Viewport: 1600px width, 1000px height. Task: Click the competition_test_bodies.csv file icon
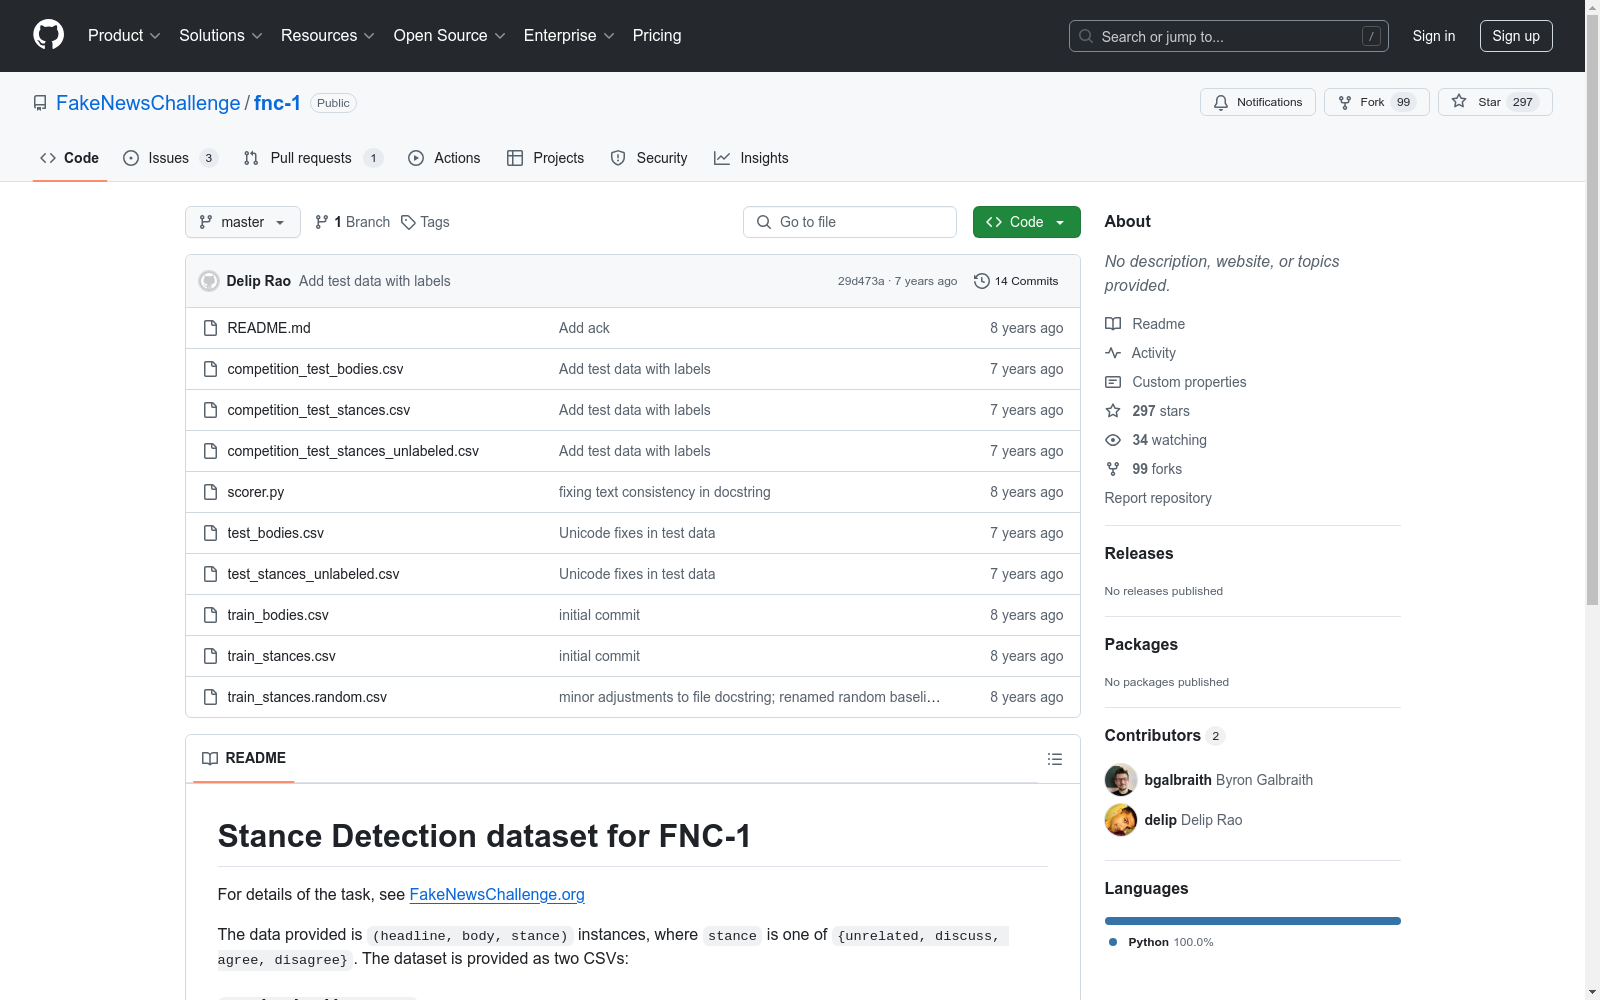[x=210, y=369]
